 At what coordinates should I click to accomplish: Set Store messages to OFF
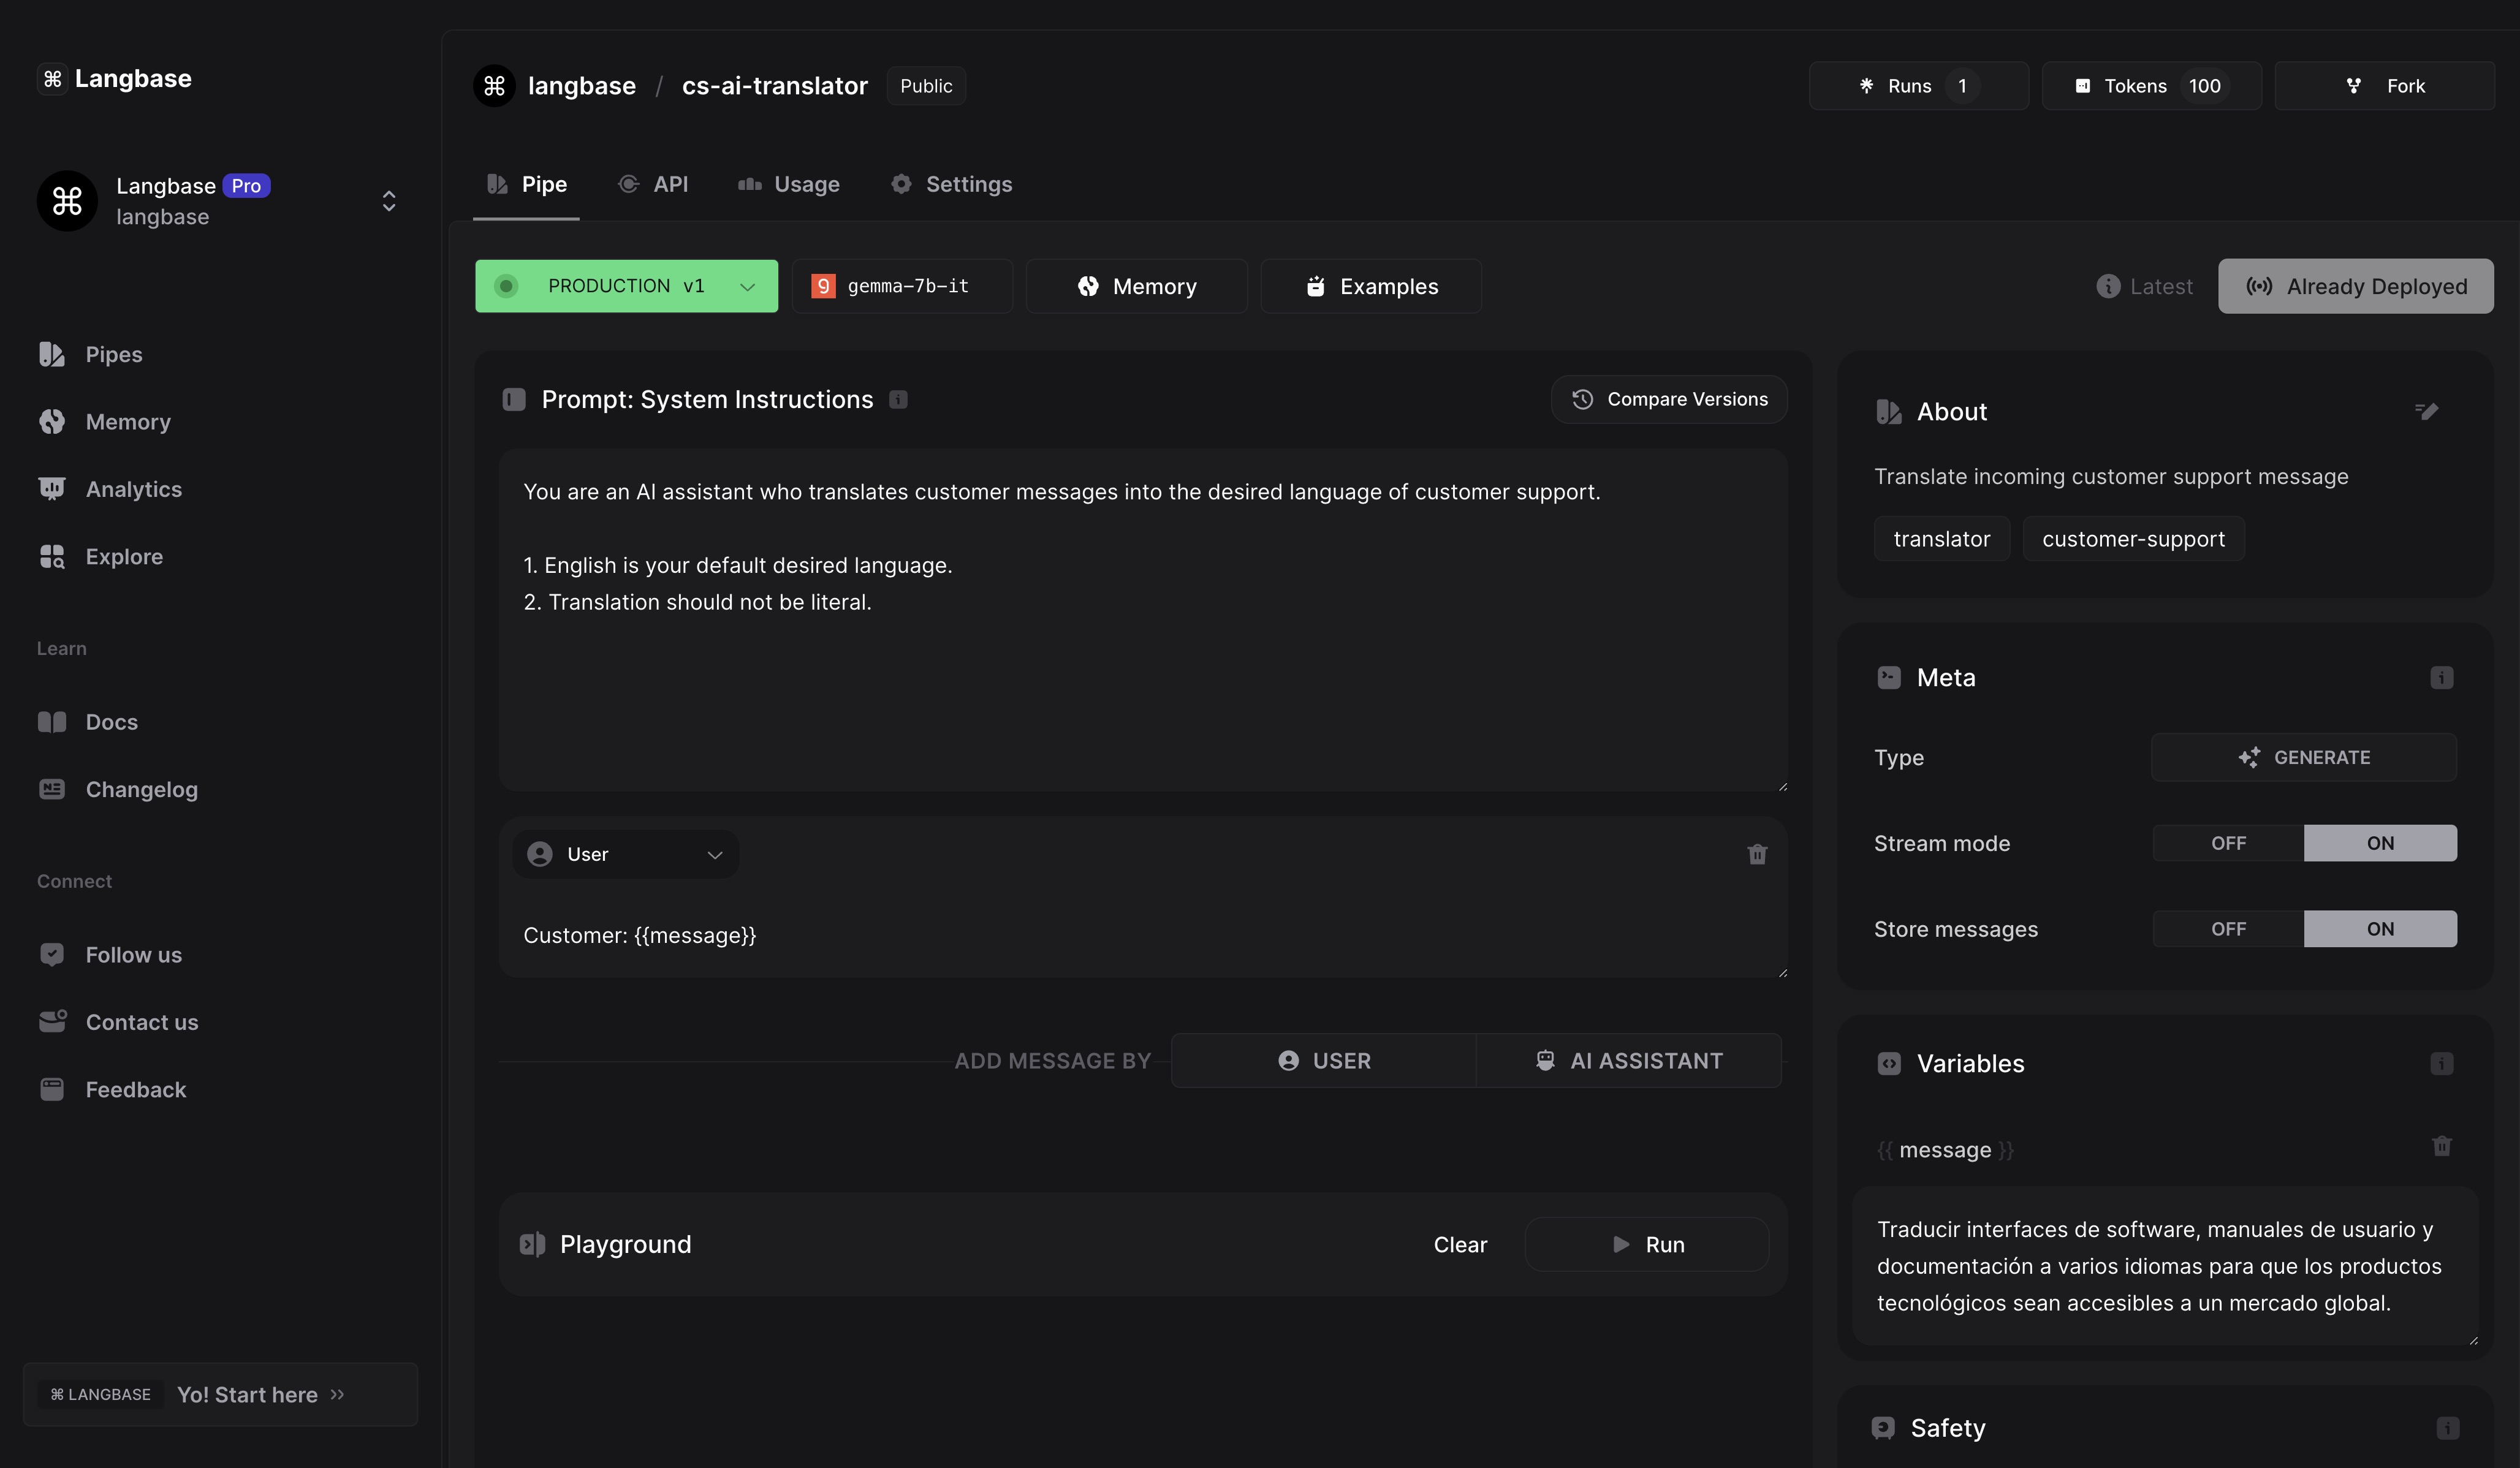coord(2228,929)
